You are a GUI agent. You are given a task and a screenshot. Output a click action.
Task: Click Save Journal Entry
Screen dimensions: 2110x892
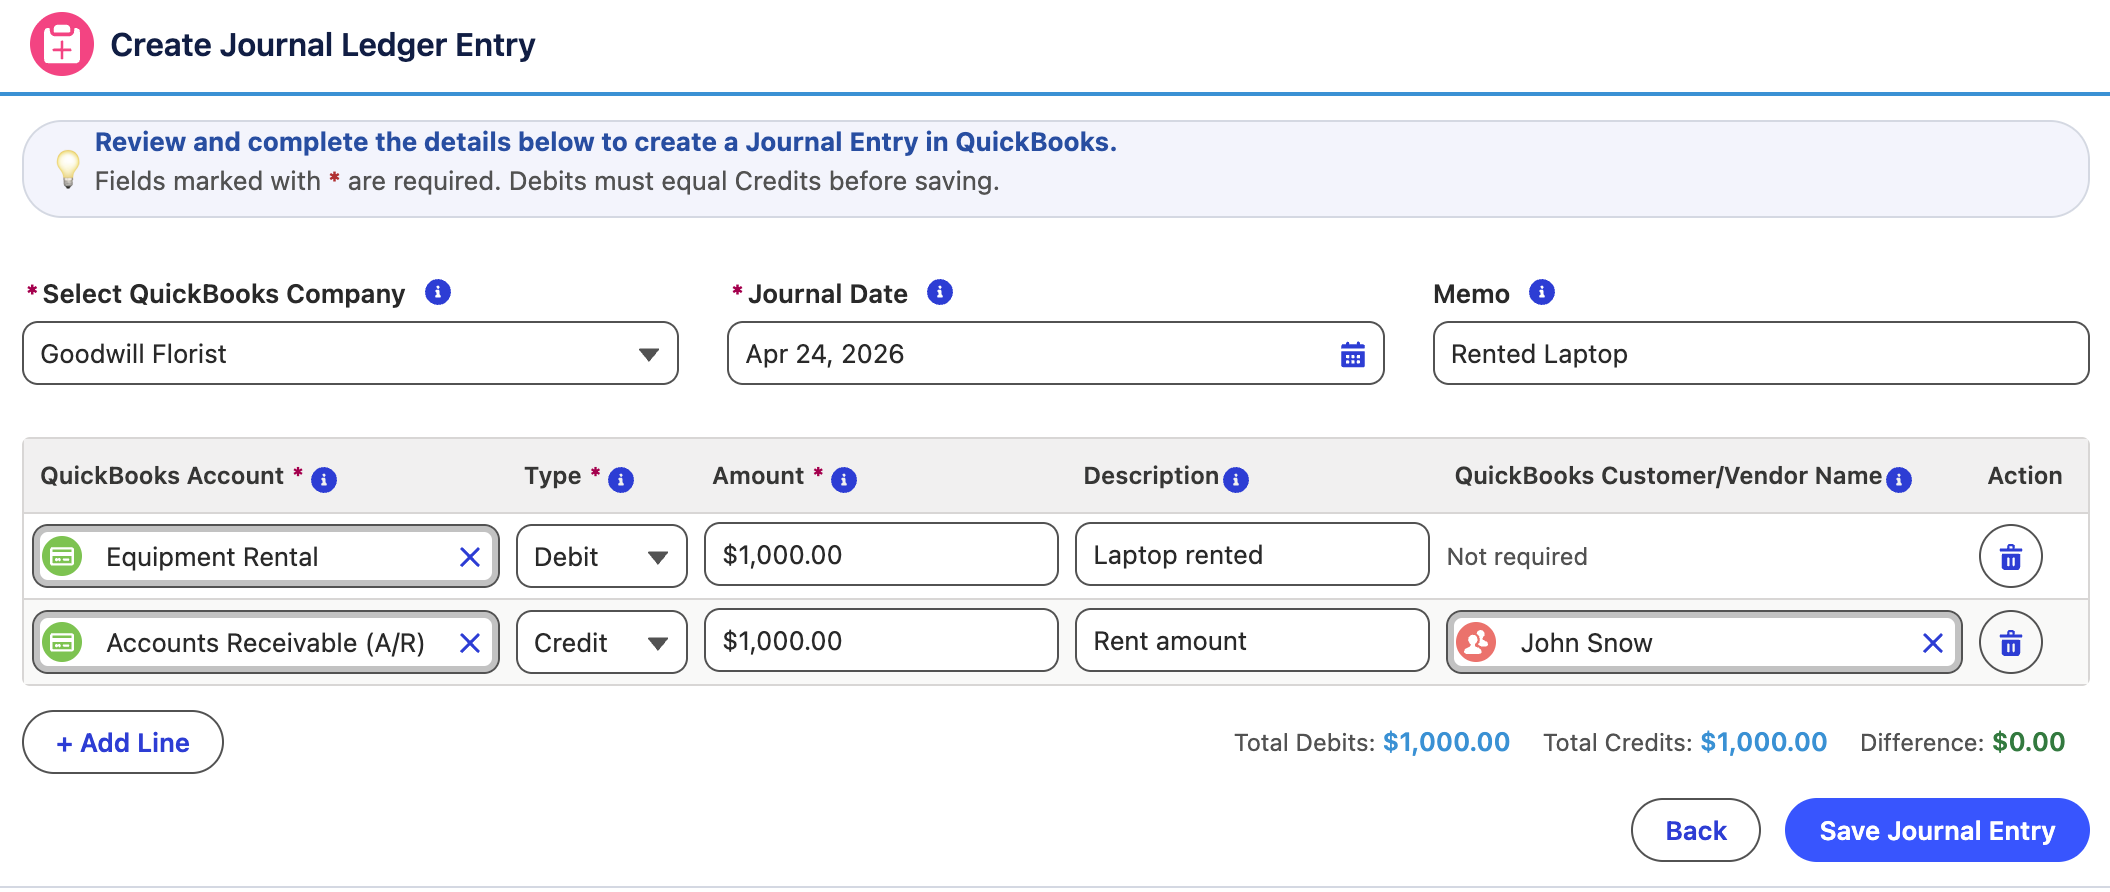point(1937,830)
